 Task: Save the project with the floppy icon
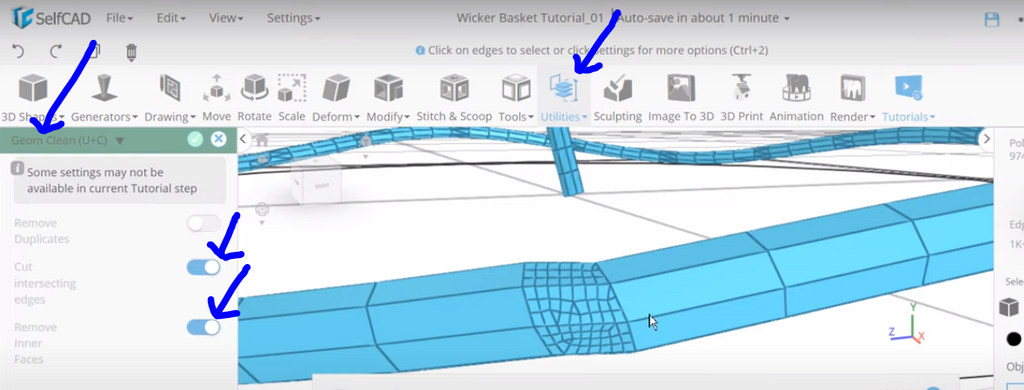click(x=991, y=19)
